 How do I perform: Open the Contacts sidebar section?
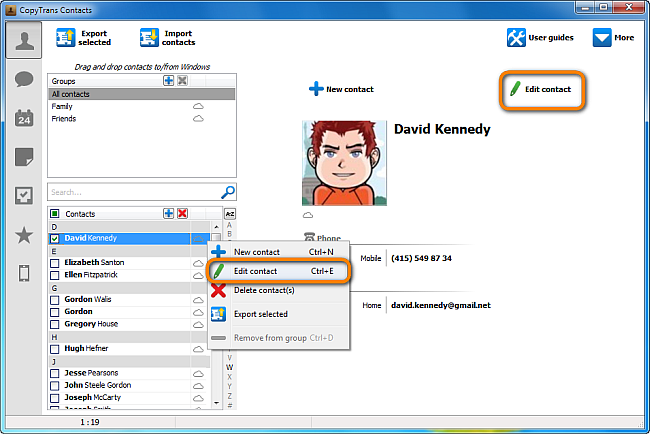[24, 40]
